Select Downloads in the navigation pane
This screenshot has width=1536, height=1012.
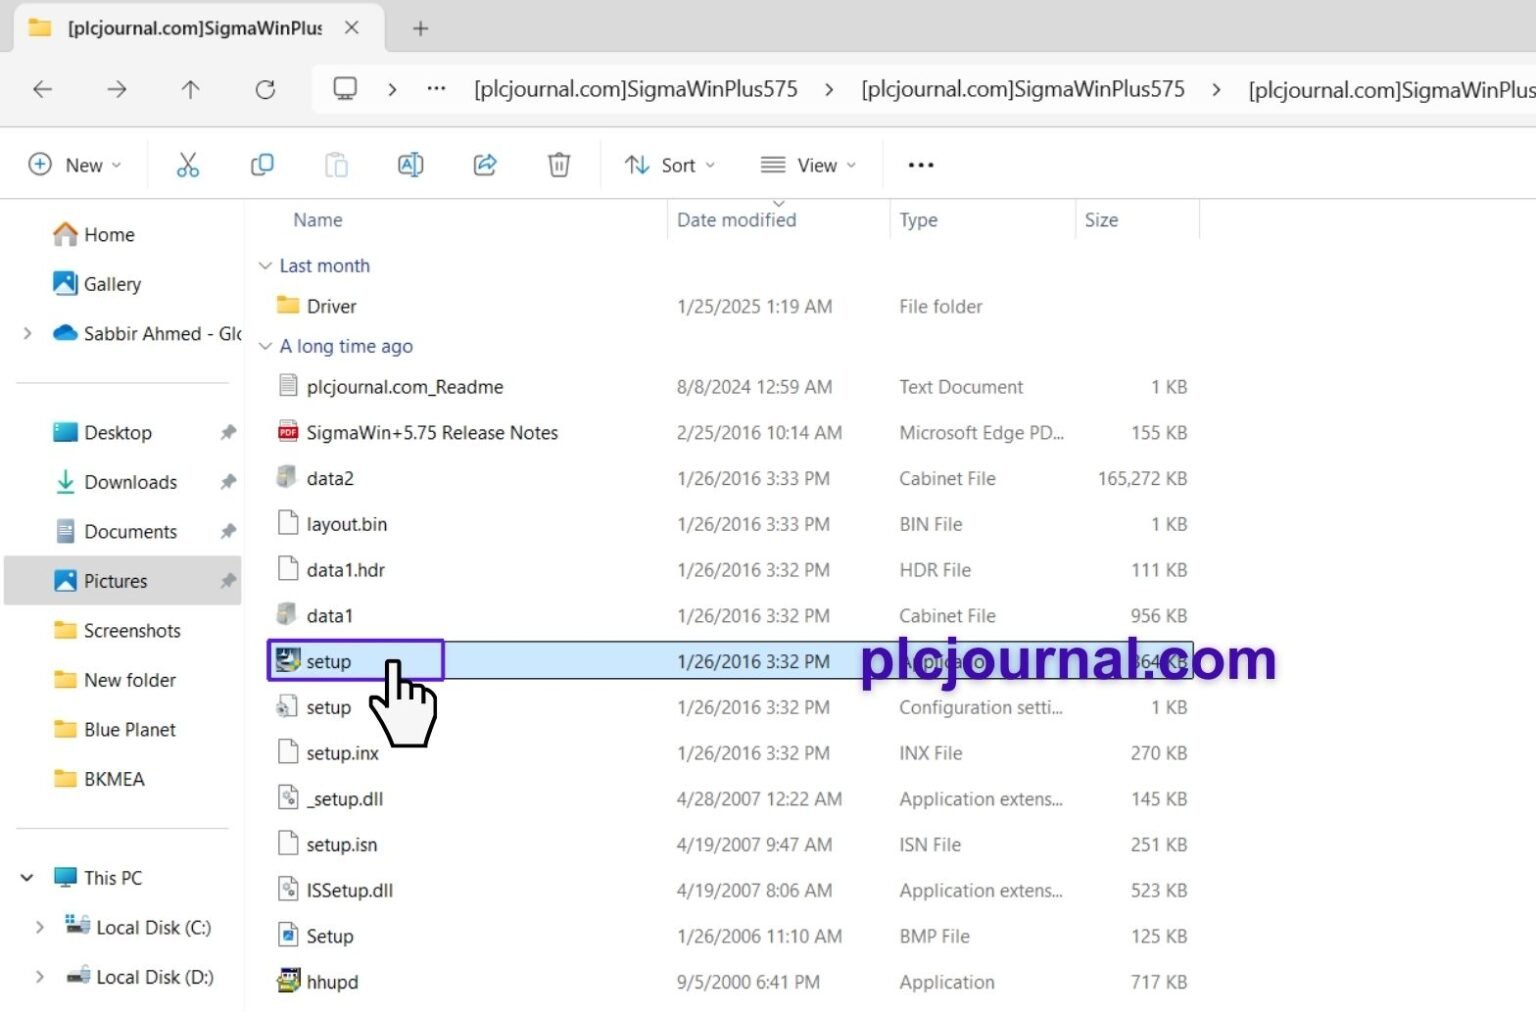(x=130, y=482)
